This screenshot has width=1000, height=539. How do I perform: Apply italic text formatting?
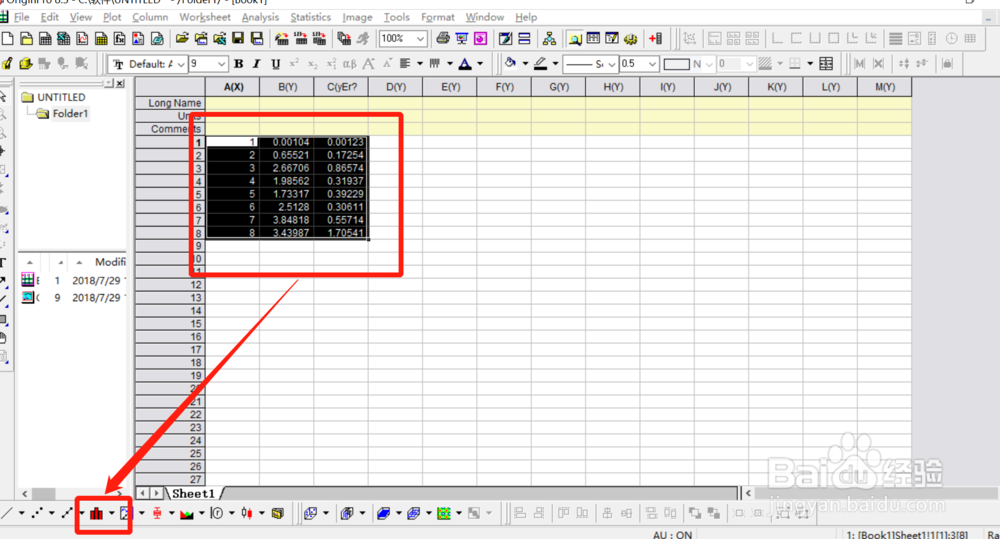tap(256, 64)
